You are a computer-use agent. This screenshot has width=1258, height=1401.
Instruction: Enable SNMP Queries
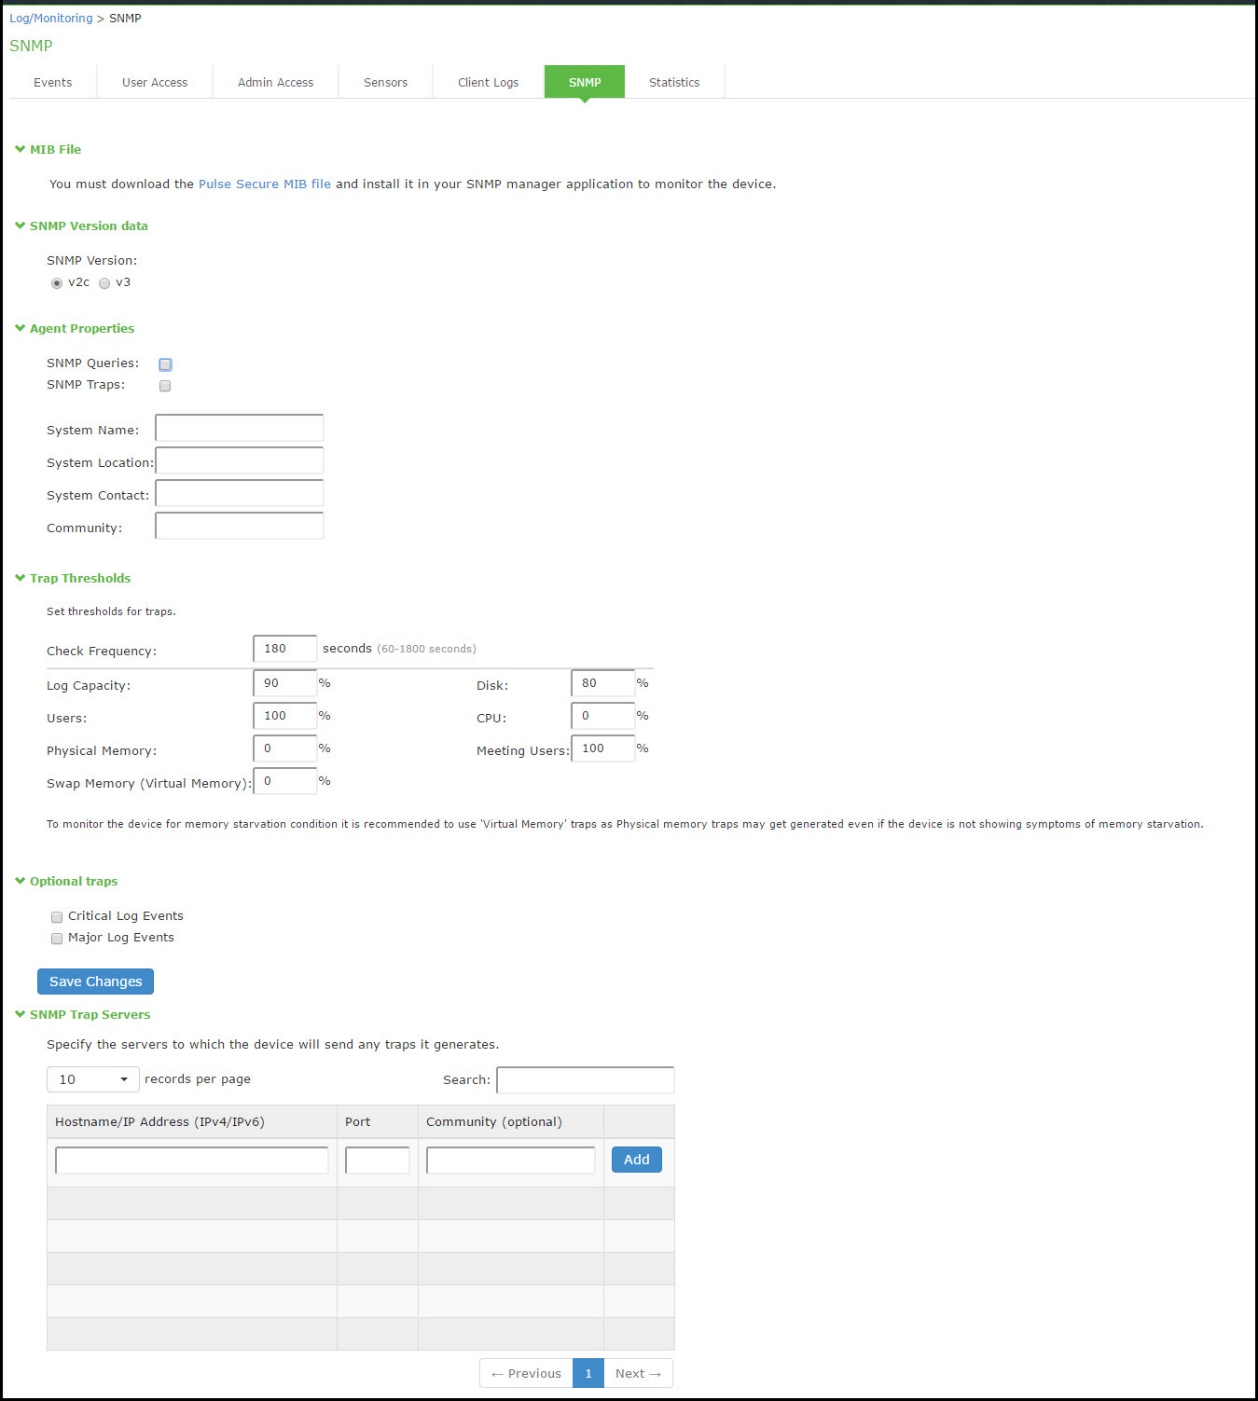[x=165, y=364]
